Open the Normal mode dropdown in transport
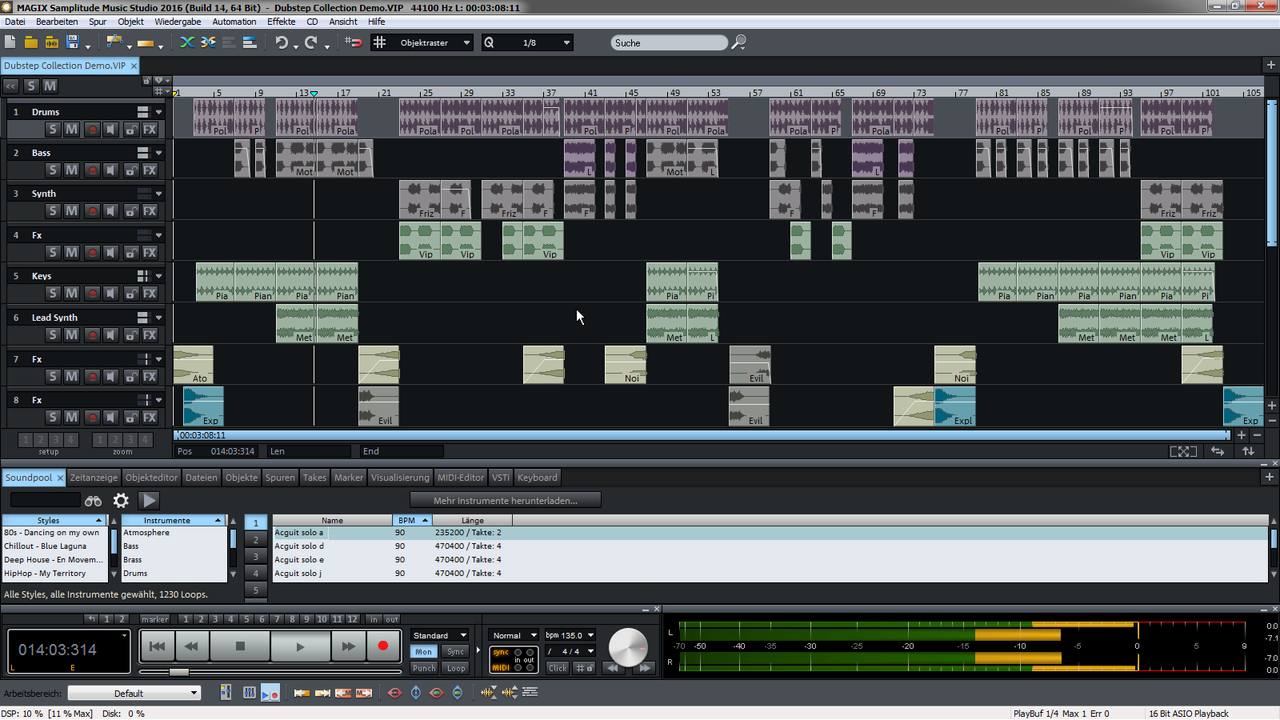The width and height of the screenshot is (1280, 720). coord(514,635)
